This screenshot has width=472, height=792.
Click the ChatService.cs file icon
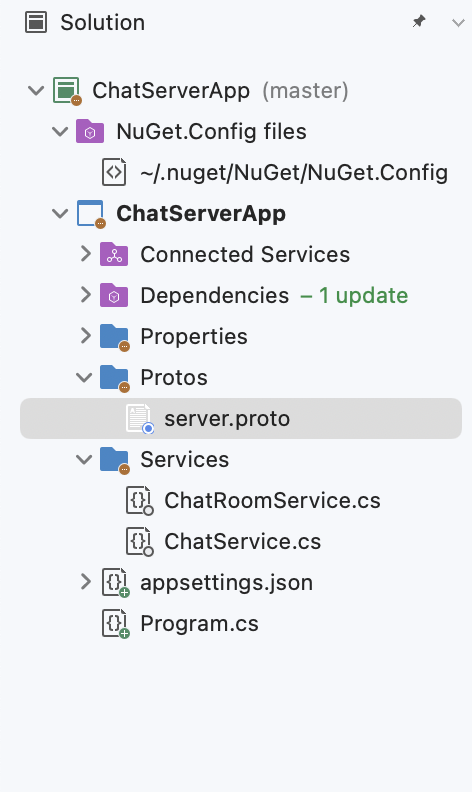coord(139,541)
